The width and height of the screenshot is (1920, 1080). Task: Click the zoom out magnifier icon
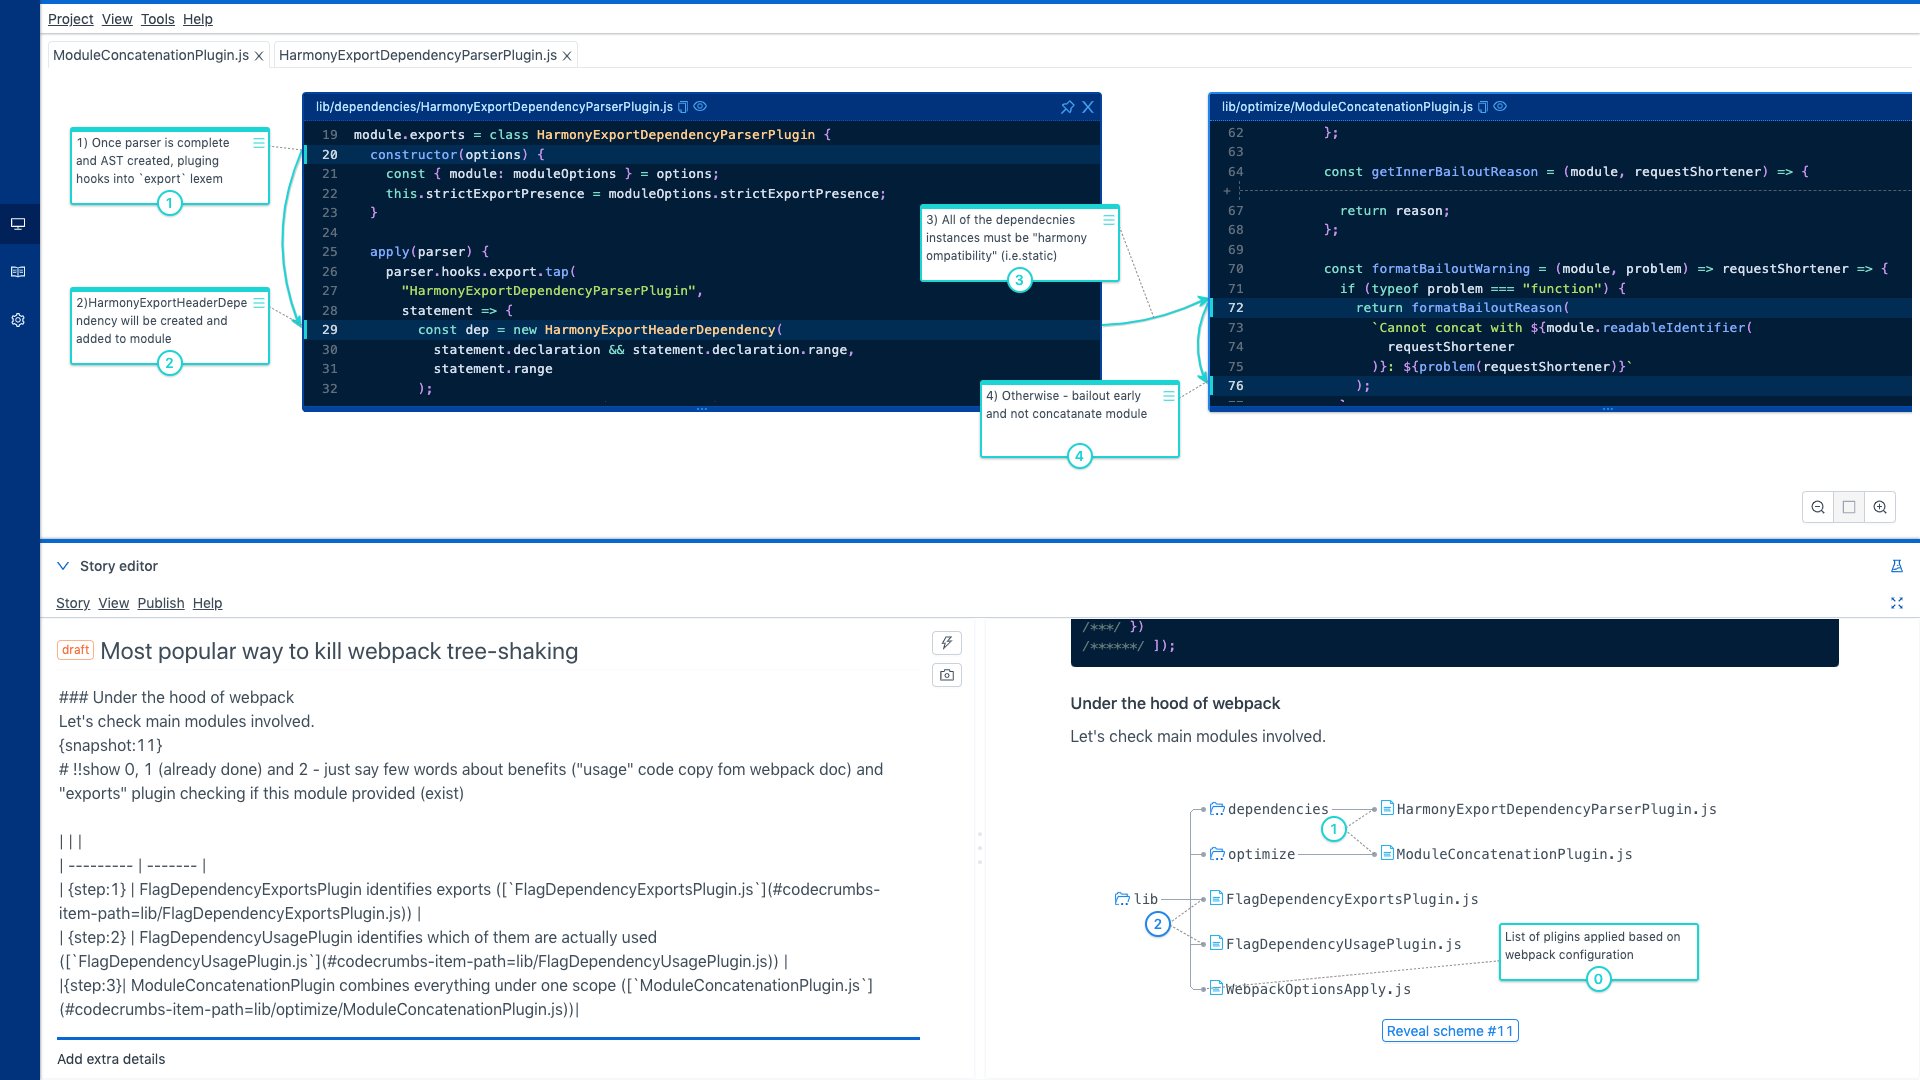pos(1817,508)
